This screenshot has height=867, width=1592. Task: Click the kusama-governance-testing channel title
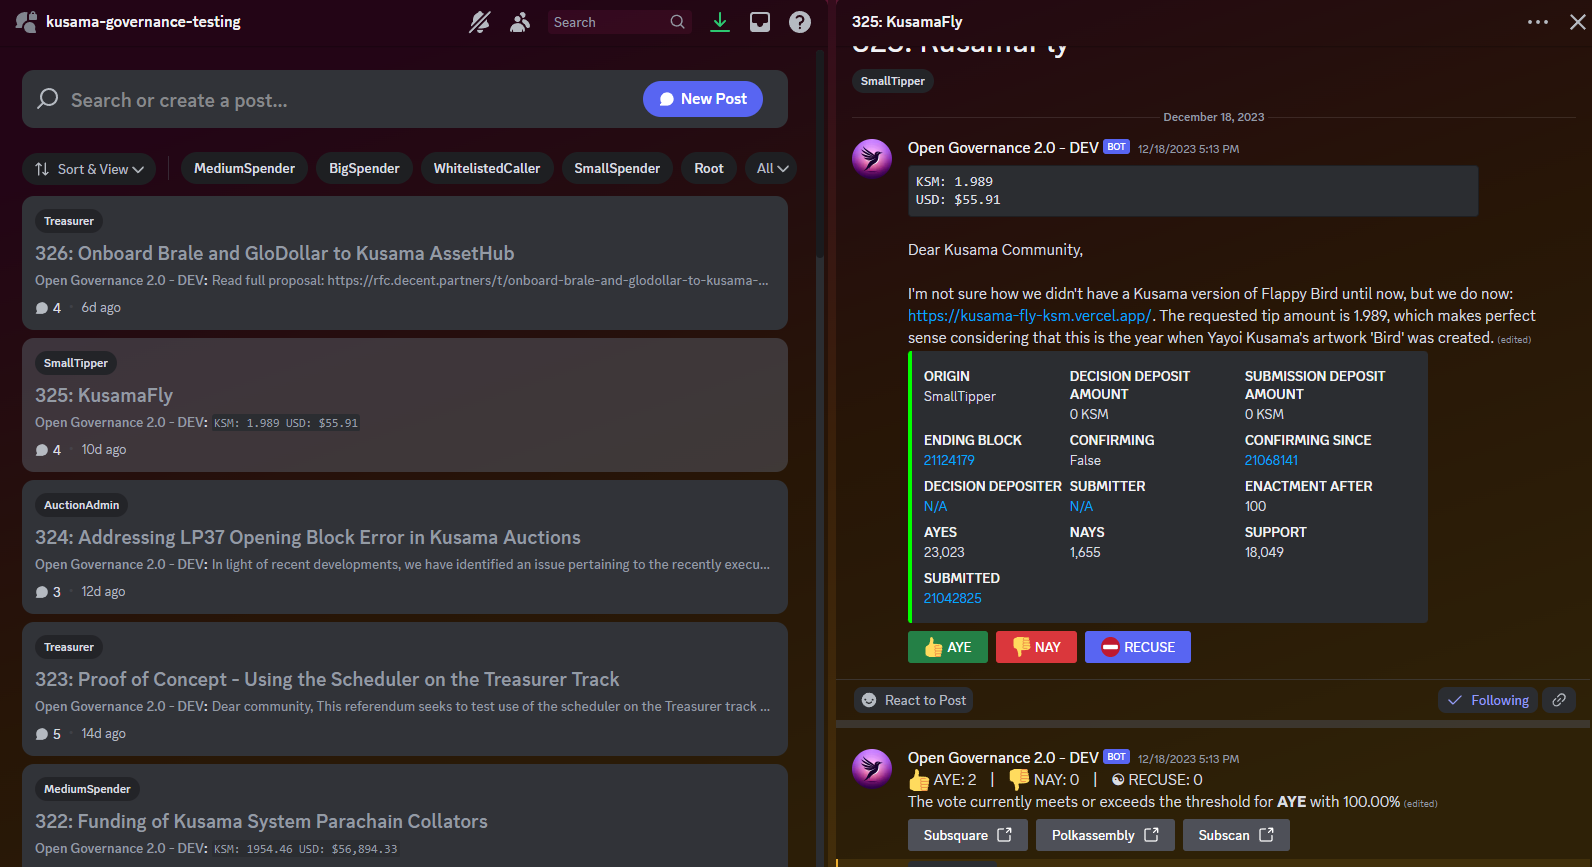pyautogui.click(x=143, y=22)
